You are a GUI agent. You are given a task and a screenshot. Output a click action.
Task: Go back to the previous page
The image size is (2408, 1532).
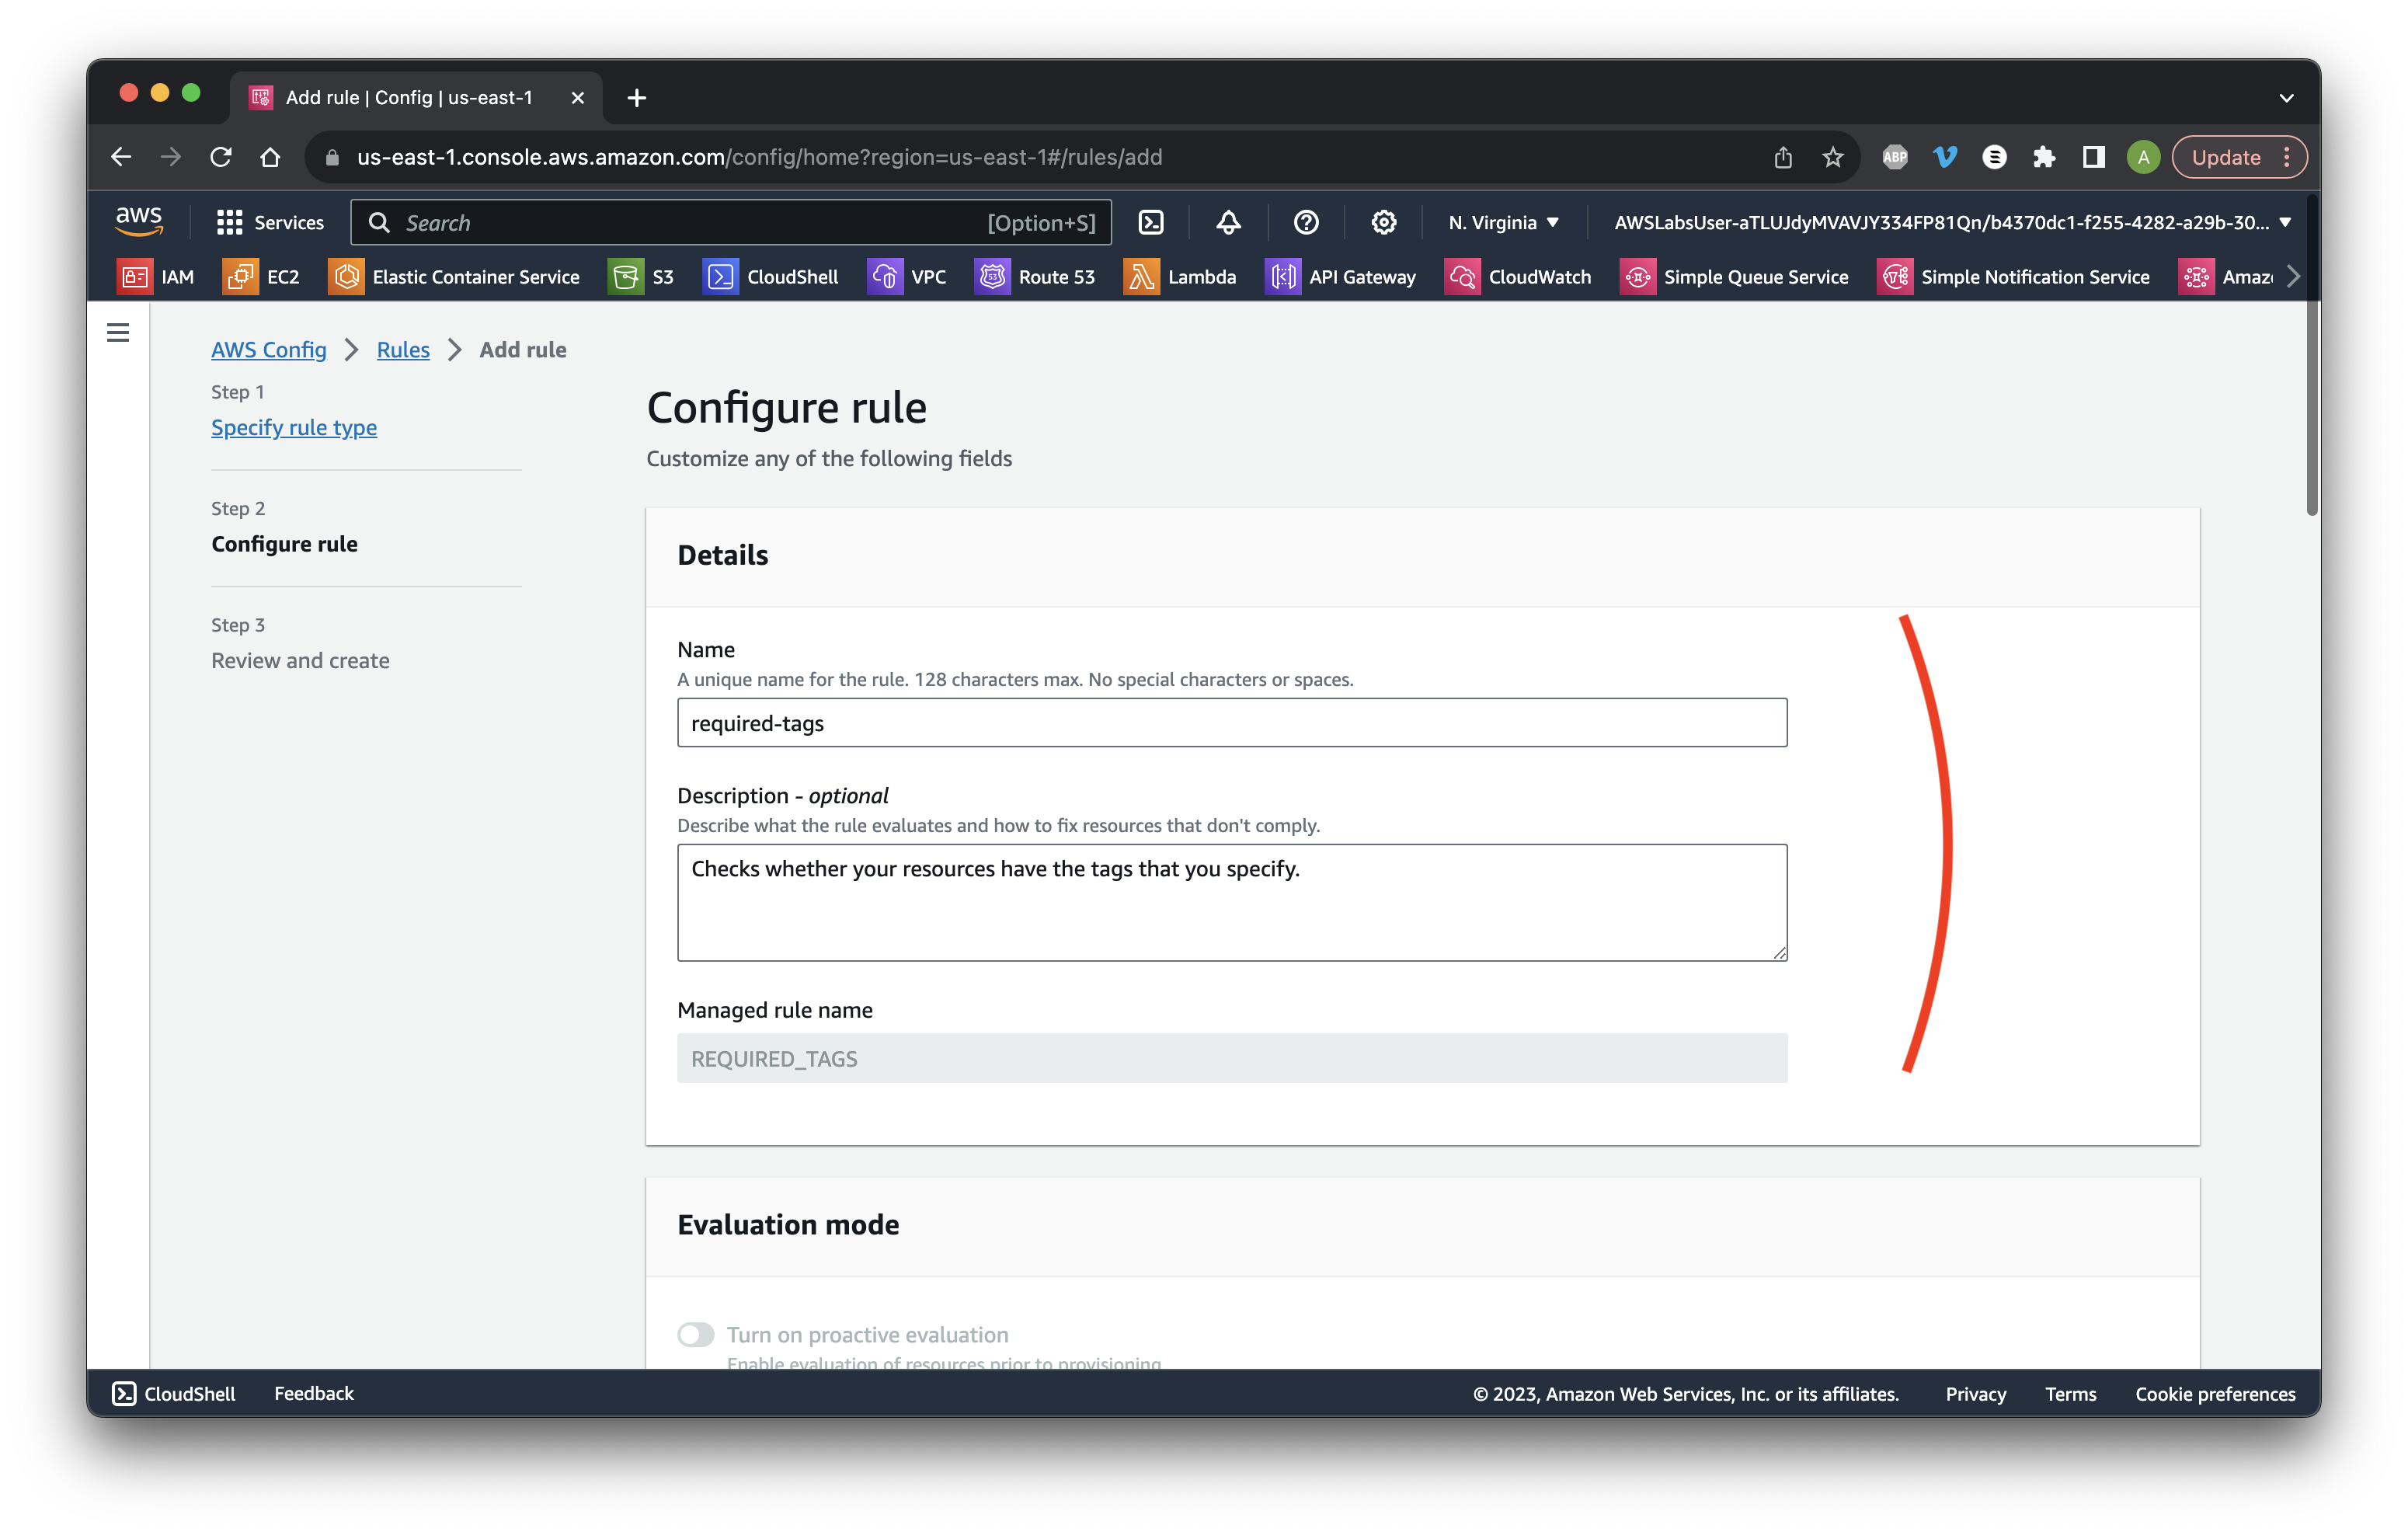121,157
